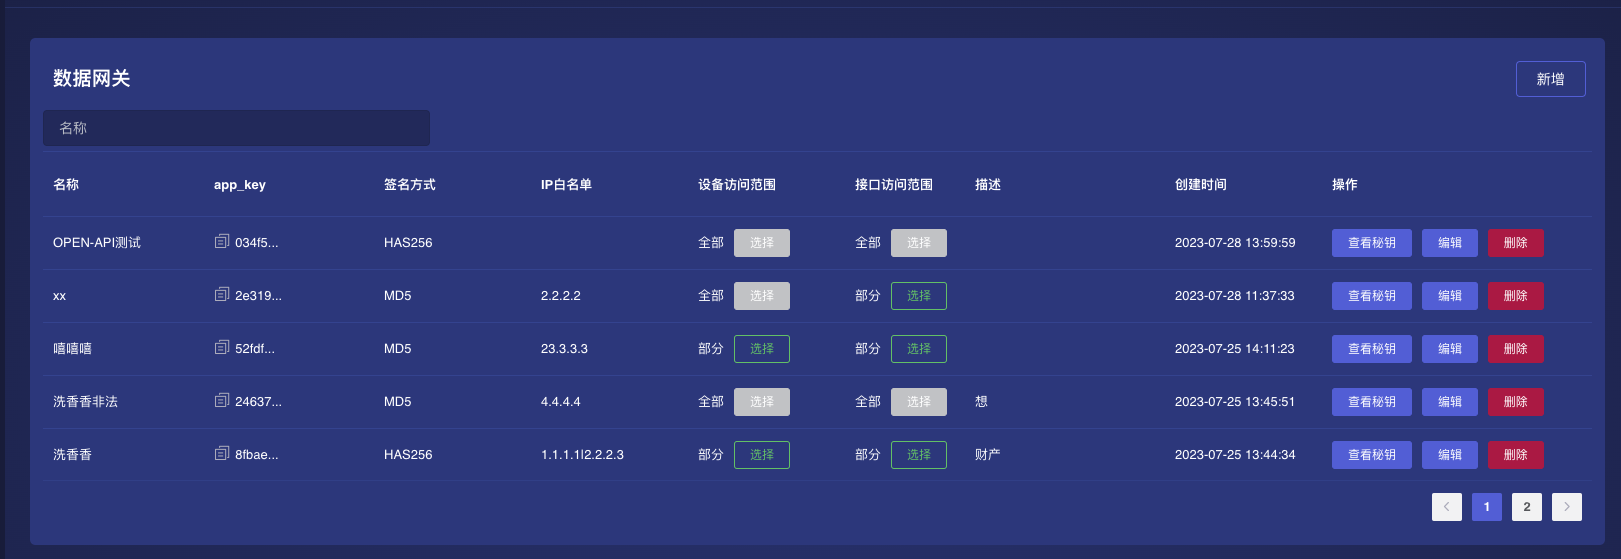The width and height of the screenshot is (1621, 559).
Task: View secret key for OPEN-API测试
Action: (1371, 243)
